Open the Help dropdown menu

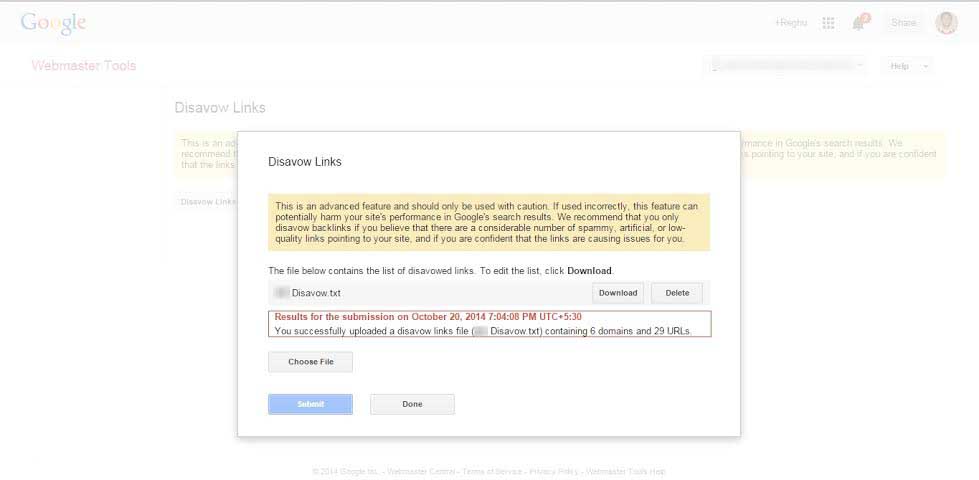906,66
